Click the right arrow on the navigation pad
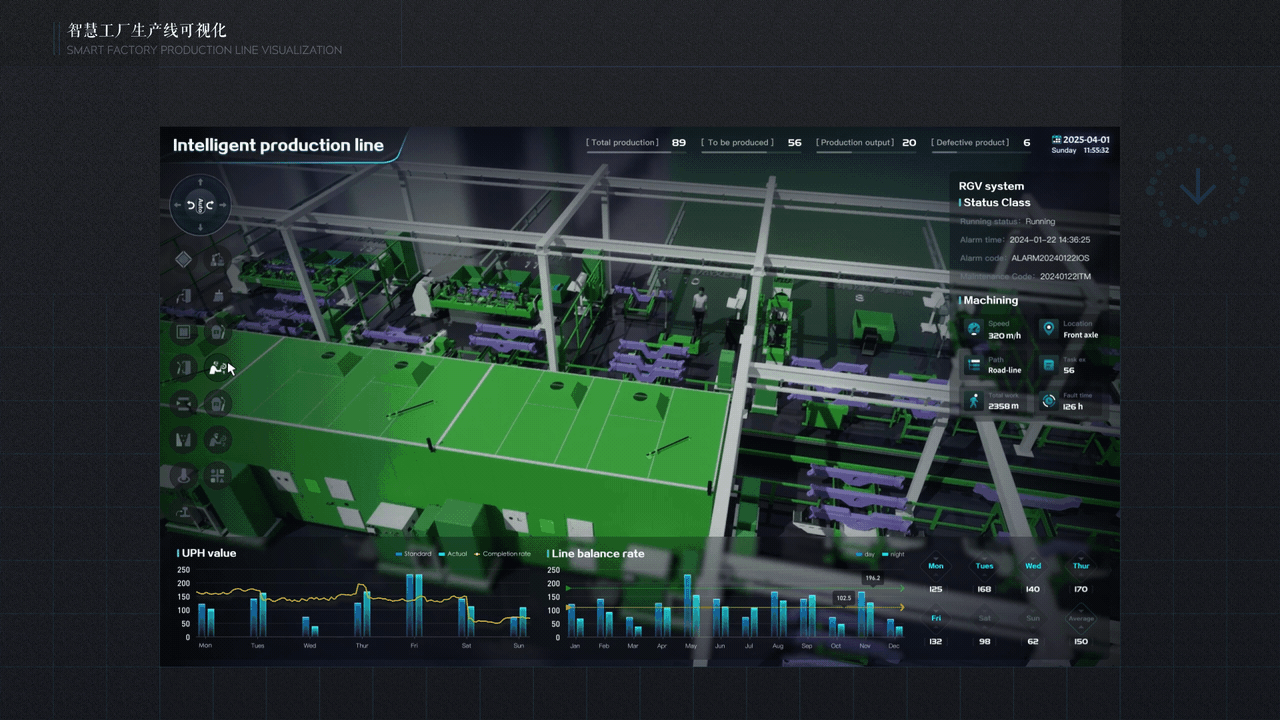Screen dimensions: 1280x720 click(x=223, y=205)
